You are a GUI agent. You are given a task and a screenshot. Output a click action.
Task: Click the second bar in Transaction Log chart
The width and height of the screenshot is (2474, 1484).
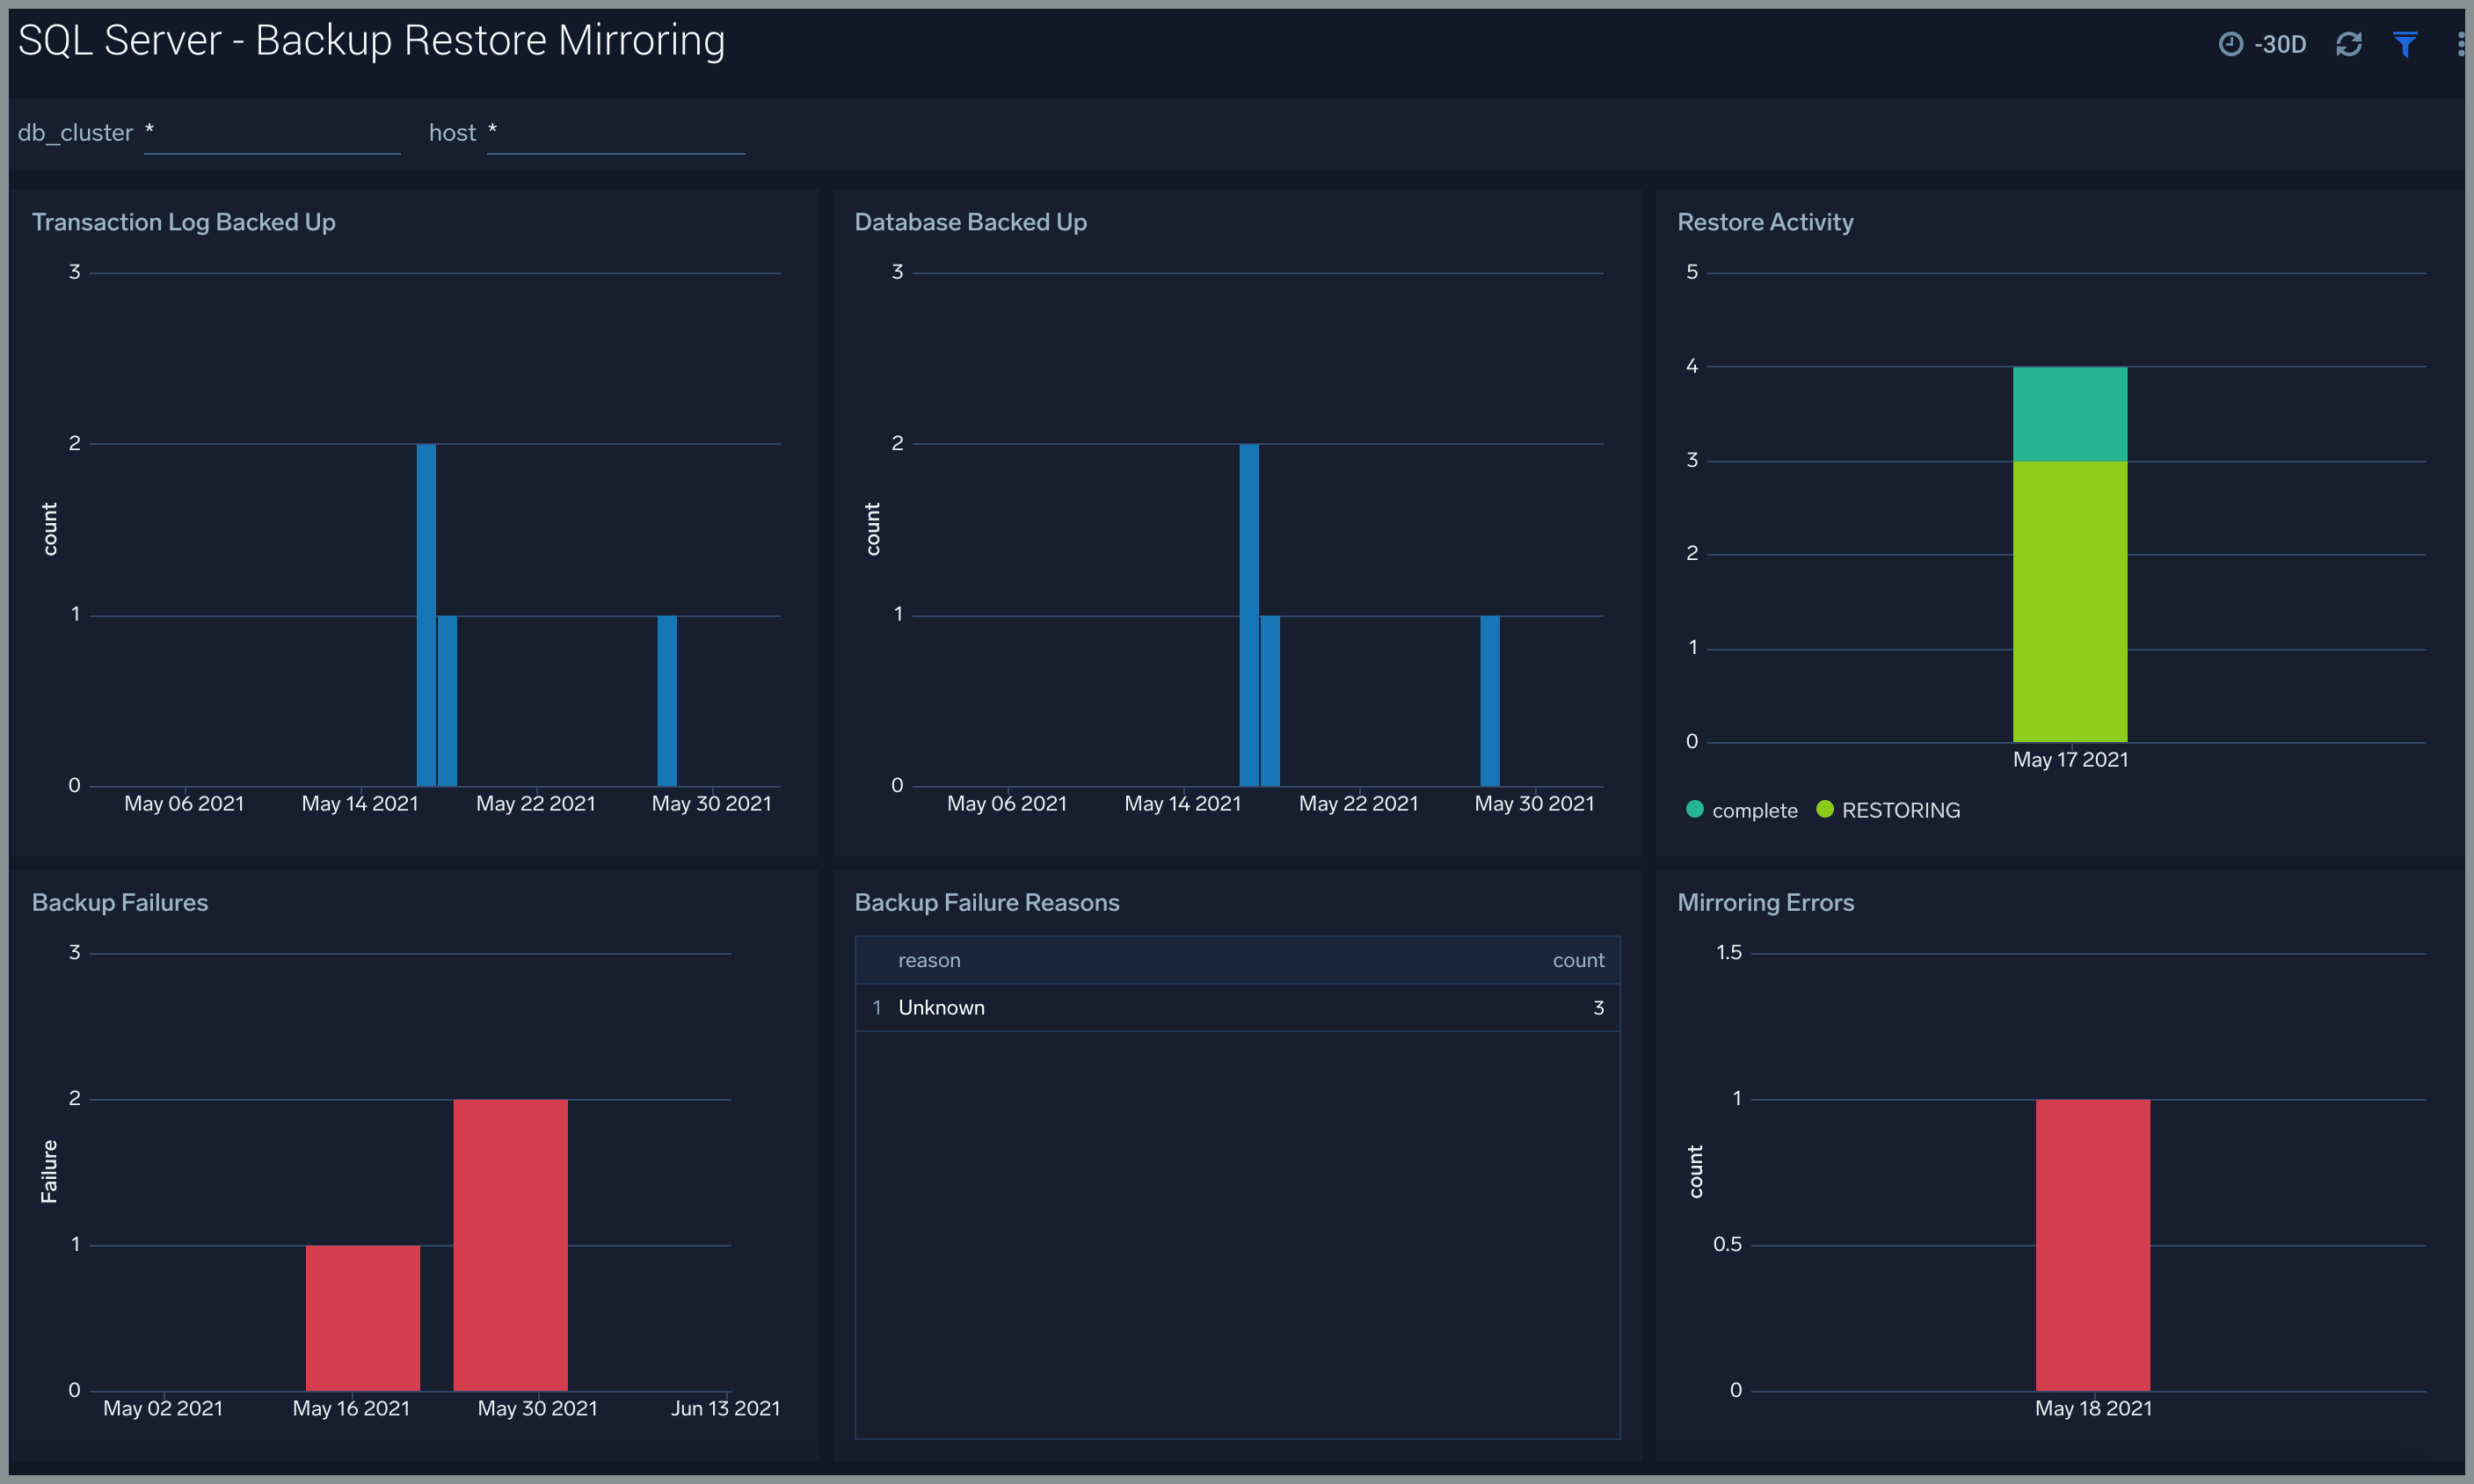[x=447, y=701]
